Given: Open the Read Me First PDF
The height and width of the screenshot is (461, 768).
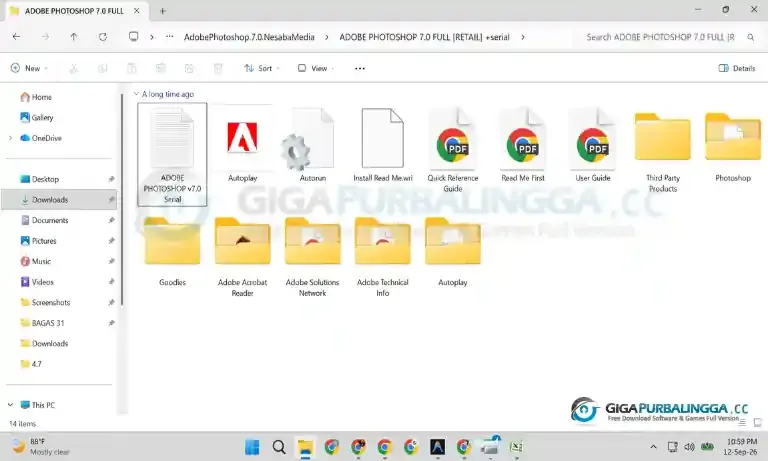Looking at the screenshot, I should pyautogui.click(x=523, y=145).
